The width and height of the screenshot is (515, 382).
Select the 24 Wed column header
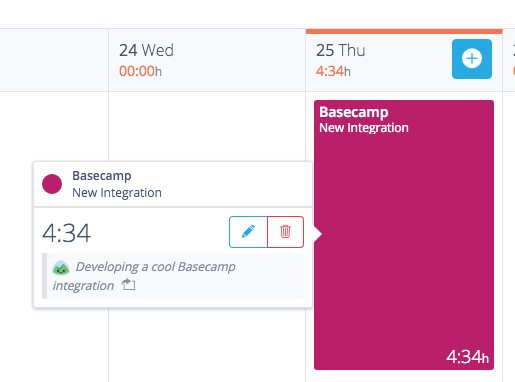pos(207,60)
